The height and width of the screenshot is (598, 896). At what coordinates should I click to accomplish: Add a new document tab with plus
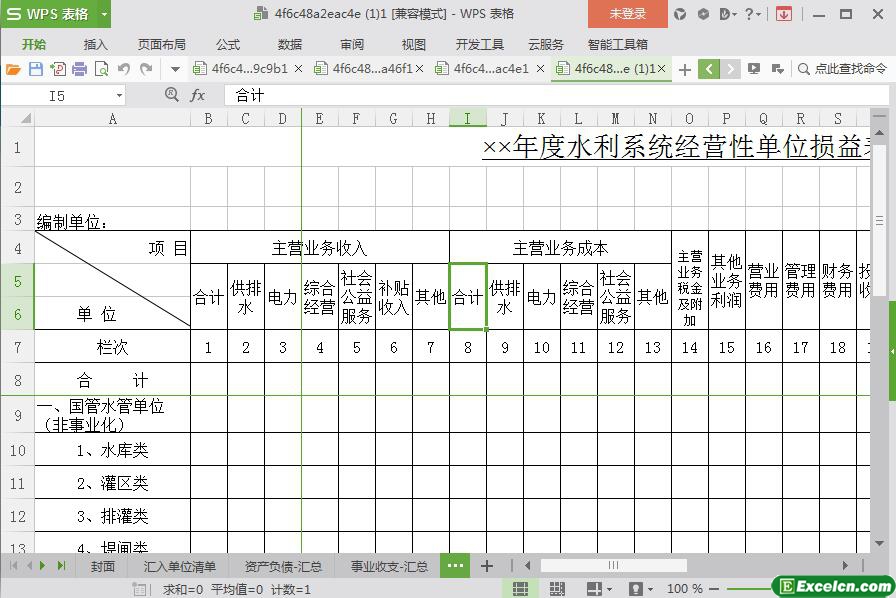[x=685, y=70]
